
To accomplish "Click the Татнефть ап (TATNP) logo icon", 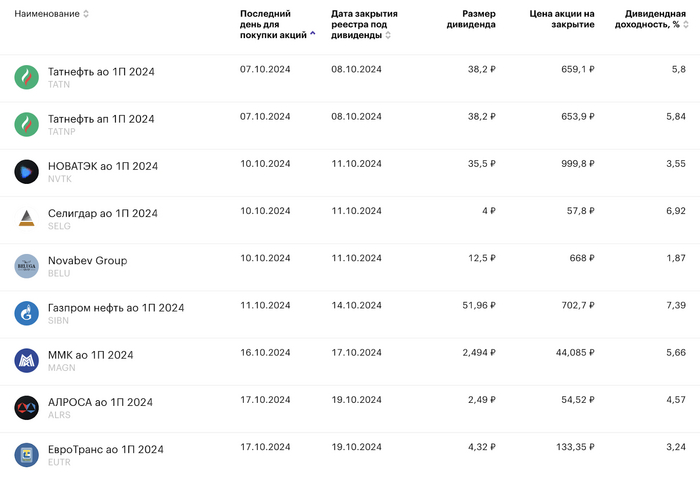I will [x=26, y=124].
